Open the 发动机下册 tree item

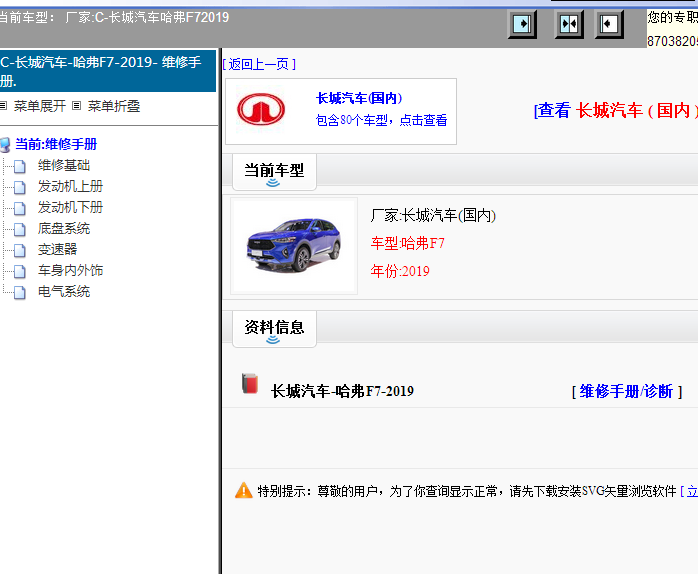[70, 208]
